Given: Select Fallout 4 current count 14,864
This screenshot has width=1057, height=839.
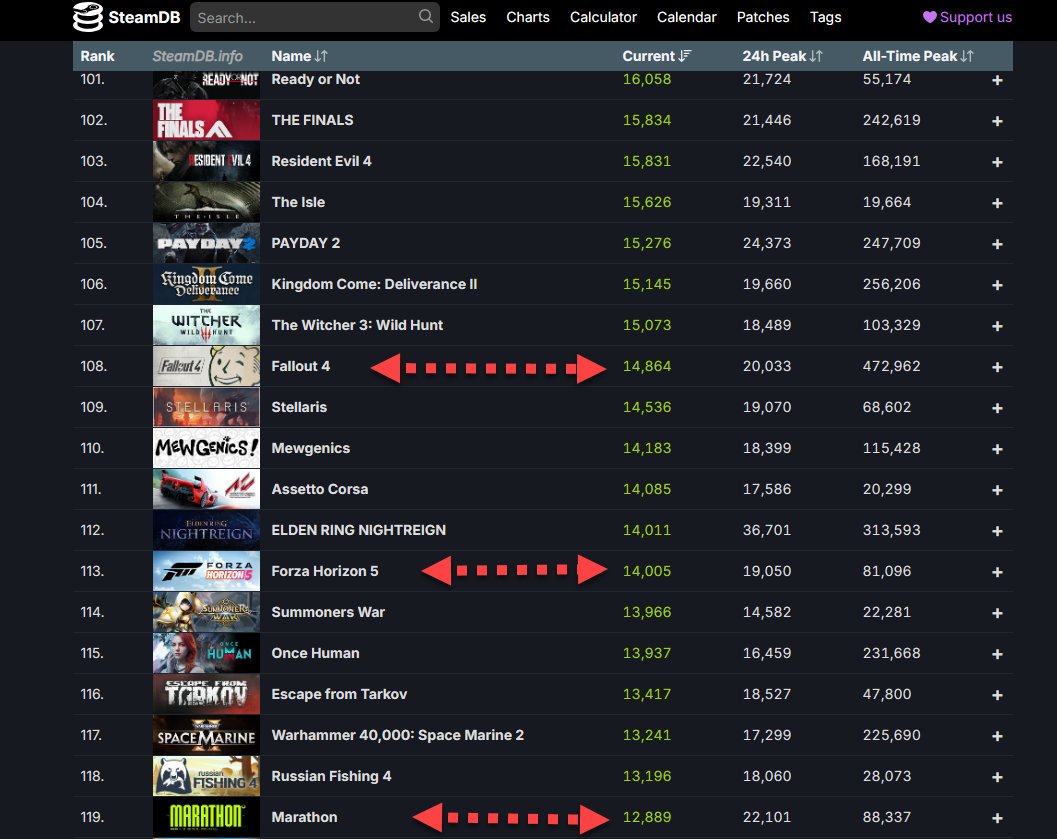Looking at the screenshot, I should coord(646,366).
